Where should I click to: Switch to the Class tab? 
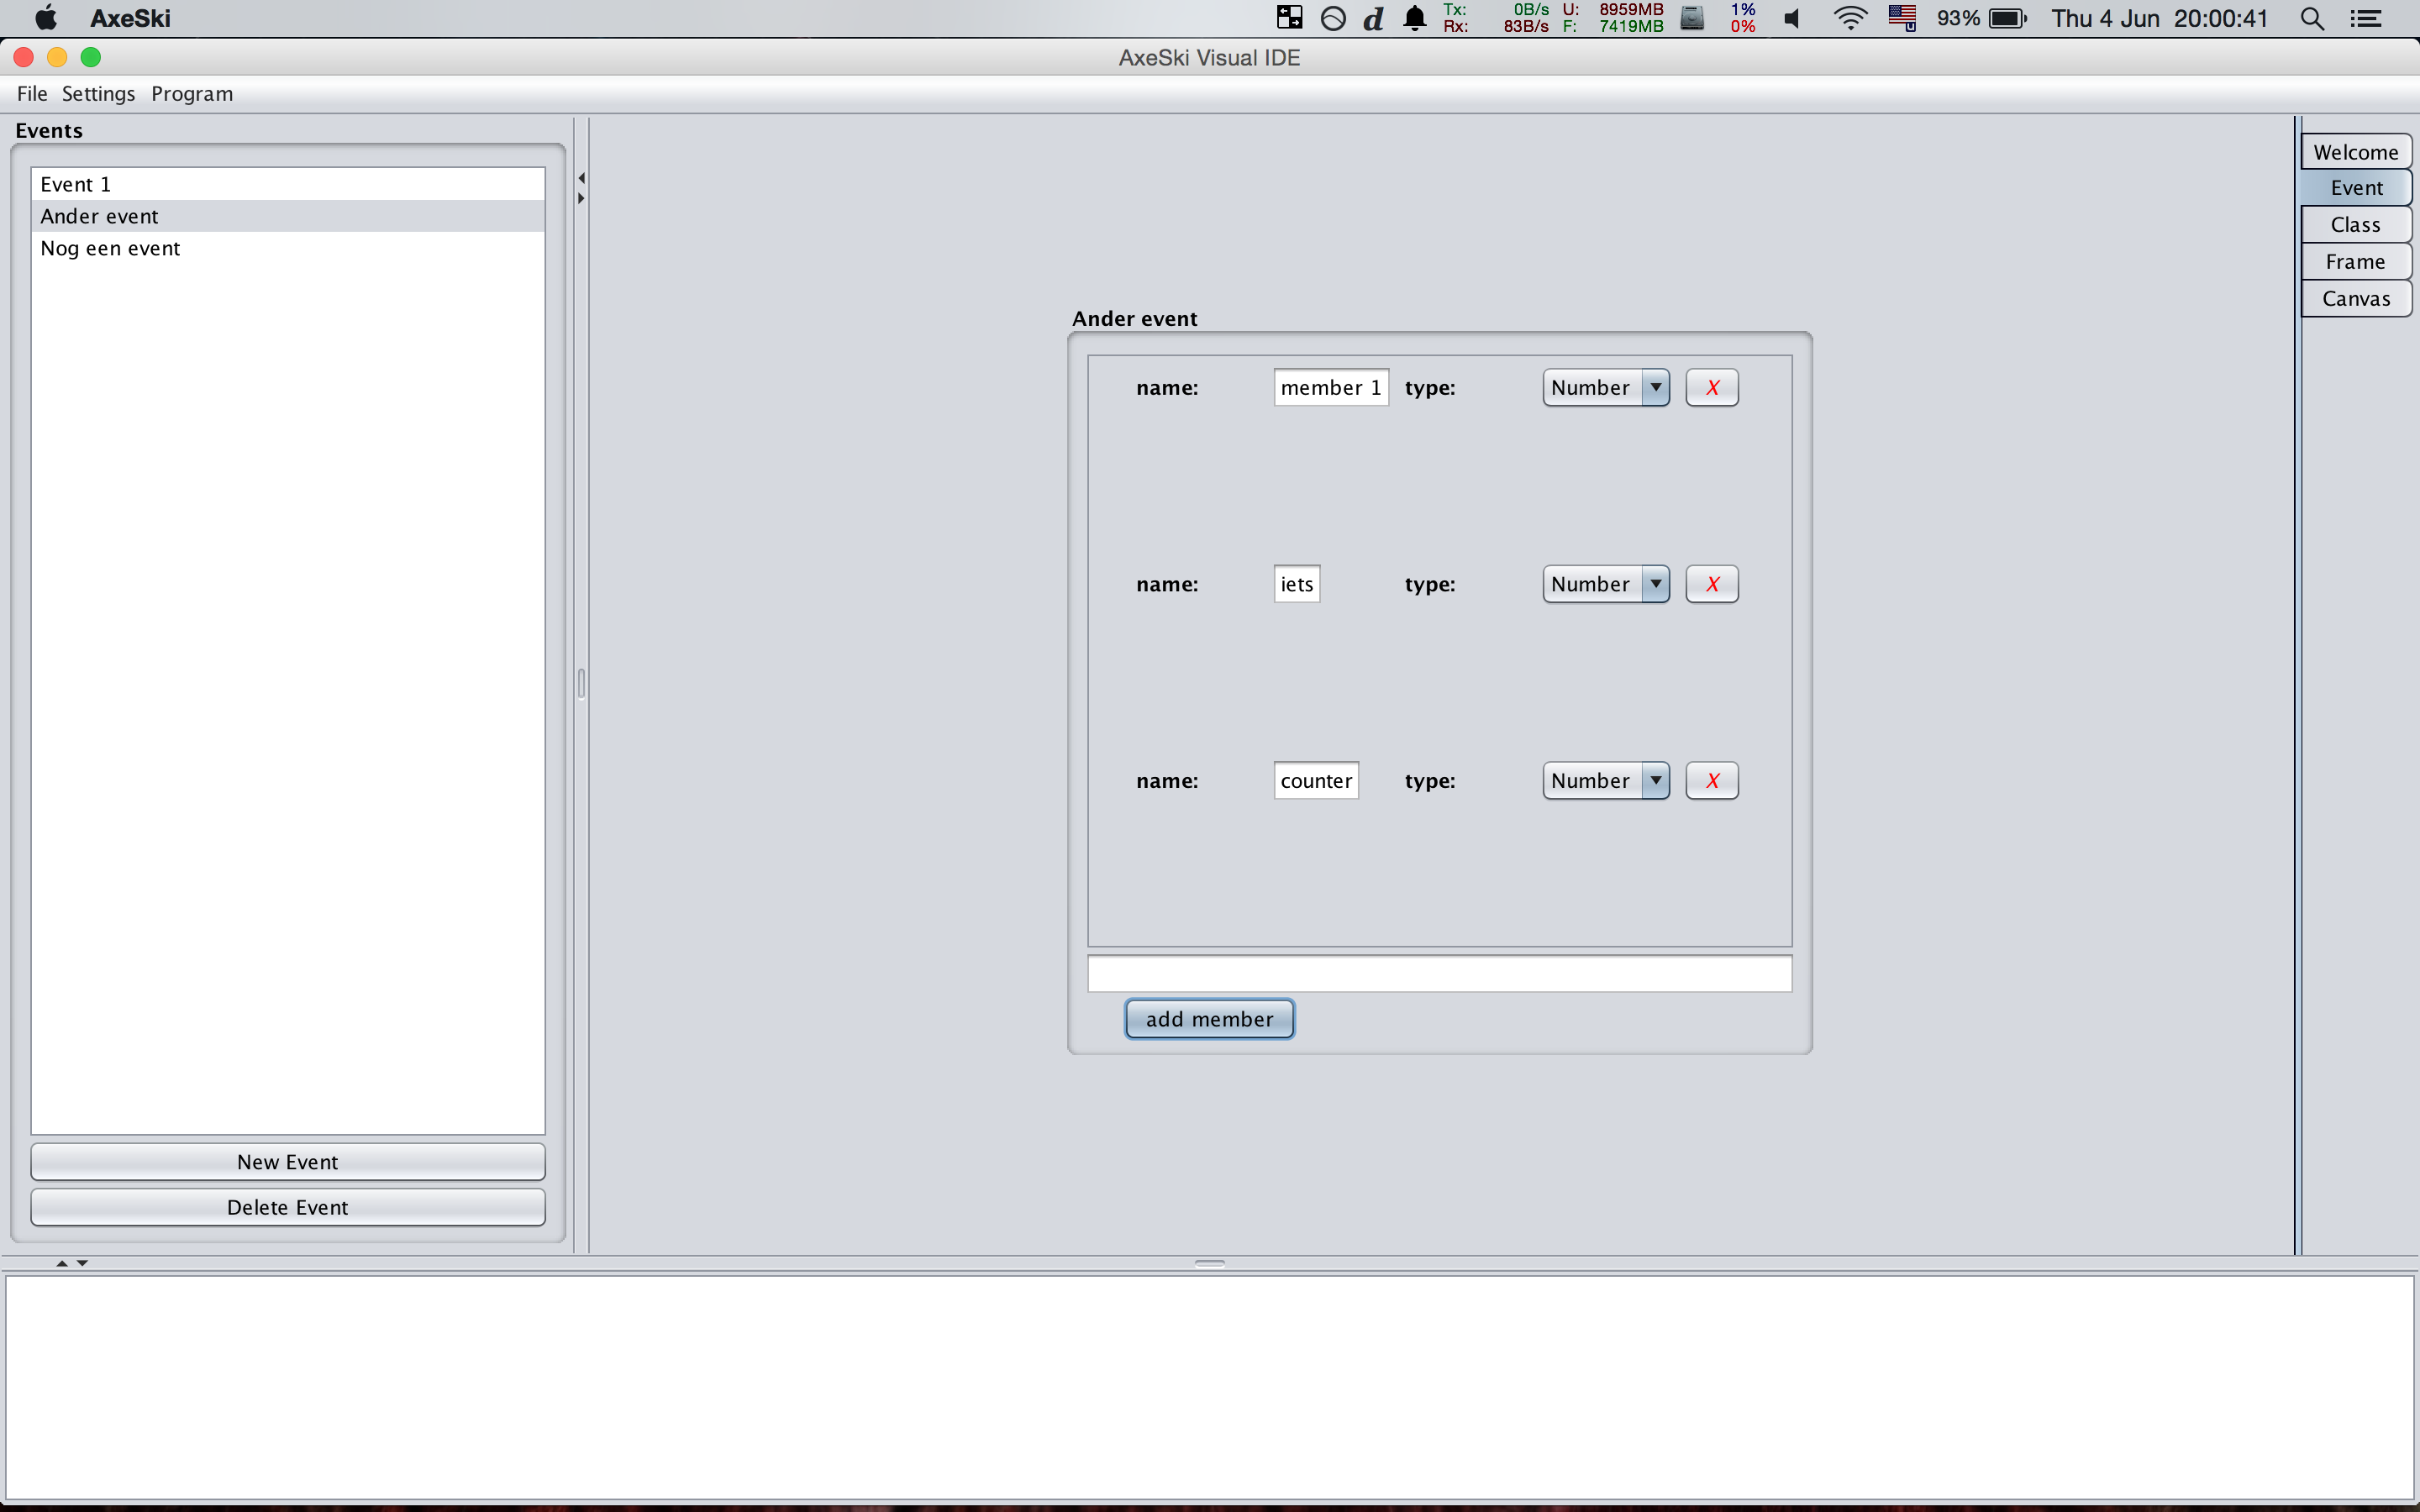coord(2355,225)
